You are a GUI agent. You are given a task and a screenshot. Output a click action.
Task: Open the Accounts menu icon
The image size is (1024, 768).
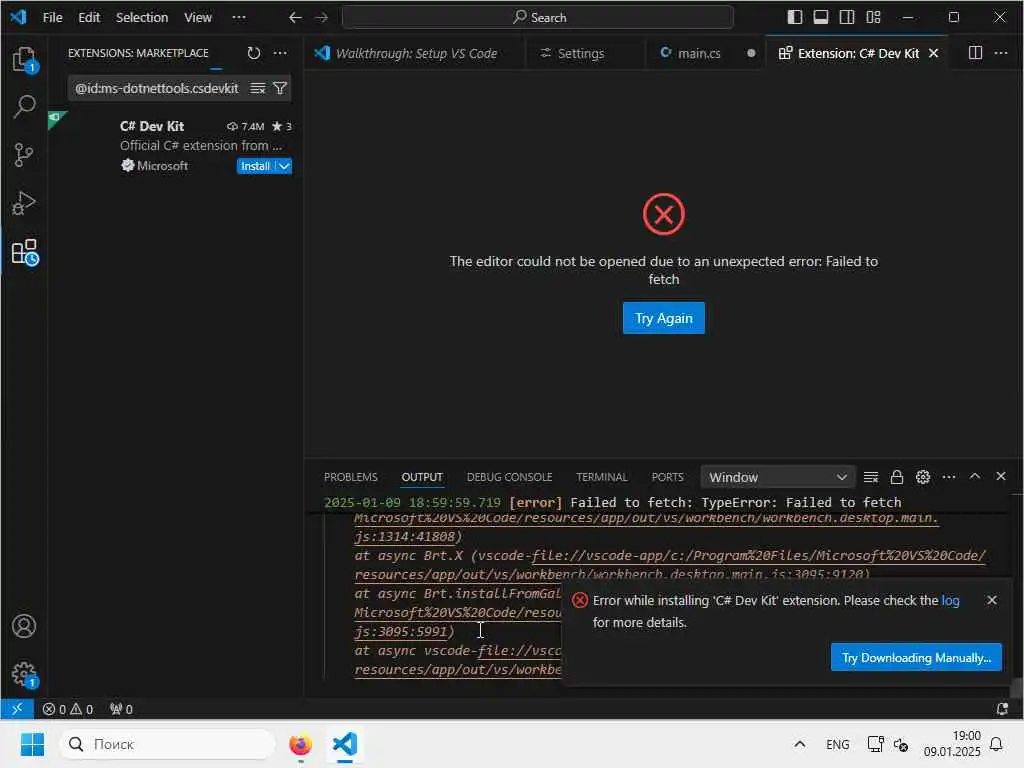pyautogui.click(x=24, y=626)
